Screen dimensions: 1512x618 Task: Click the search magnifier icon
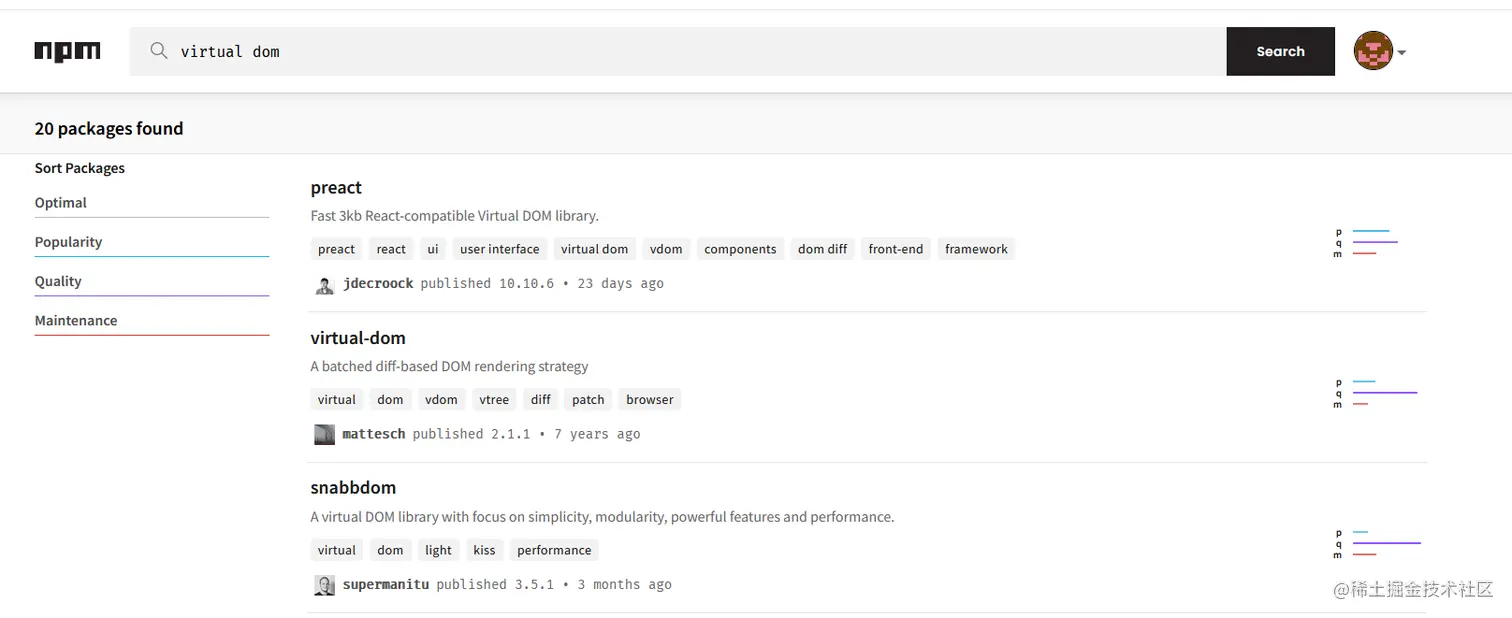158,51
